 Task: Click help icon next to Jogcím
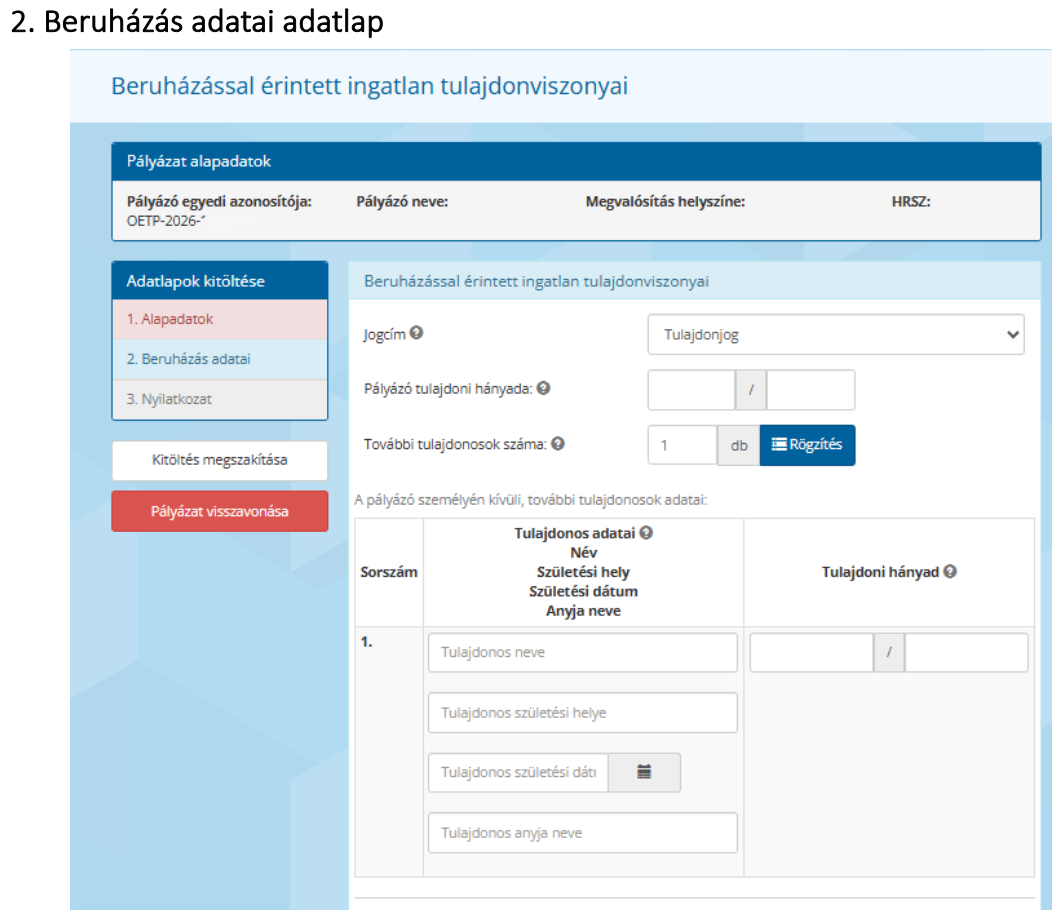pyautogui.click(x=416, y=333)
